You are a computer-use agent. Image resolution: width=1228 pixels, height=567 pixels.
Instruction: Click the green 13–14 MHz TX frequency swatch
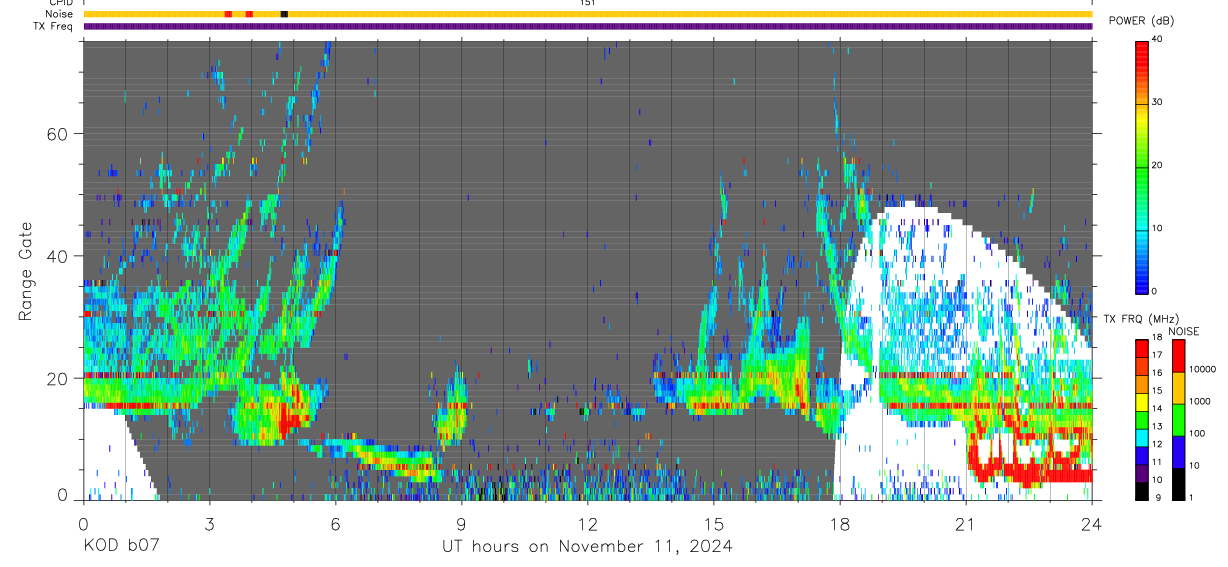click(1142, 419)
